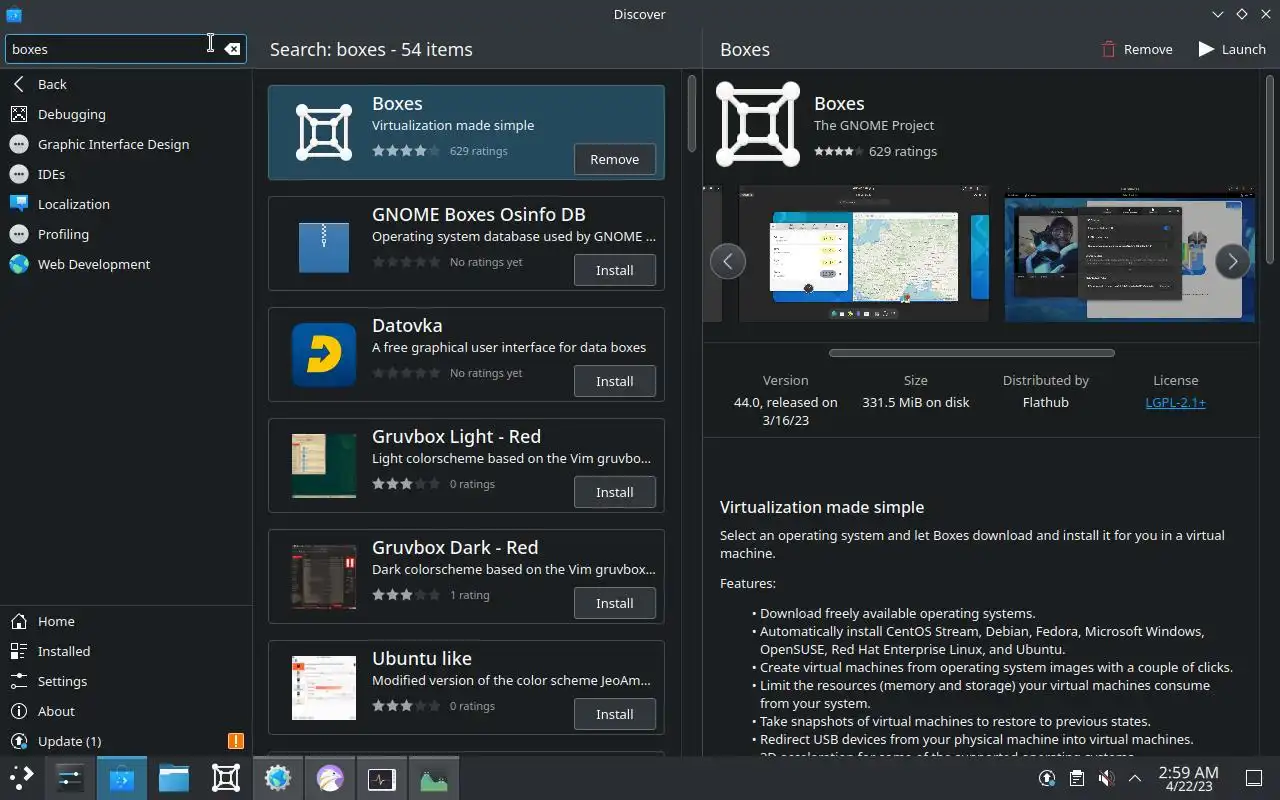
Task: Open the system monitor taskbar icon
Action: click(x=382, y=778)
